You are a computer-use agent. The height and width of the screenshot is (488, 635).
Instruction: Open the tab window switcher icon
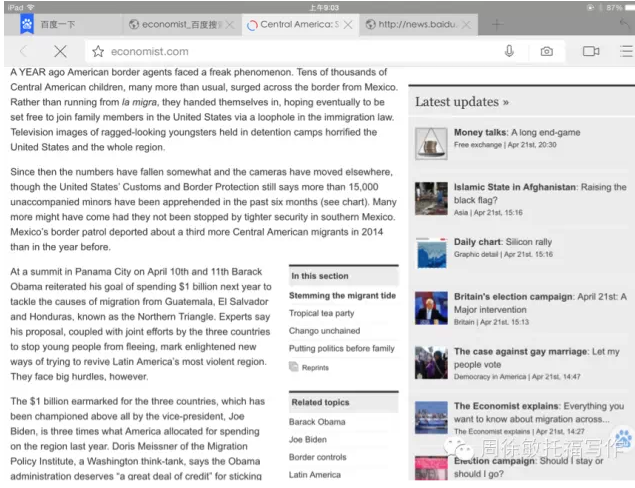point(590,51)
